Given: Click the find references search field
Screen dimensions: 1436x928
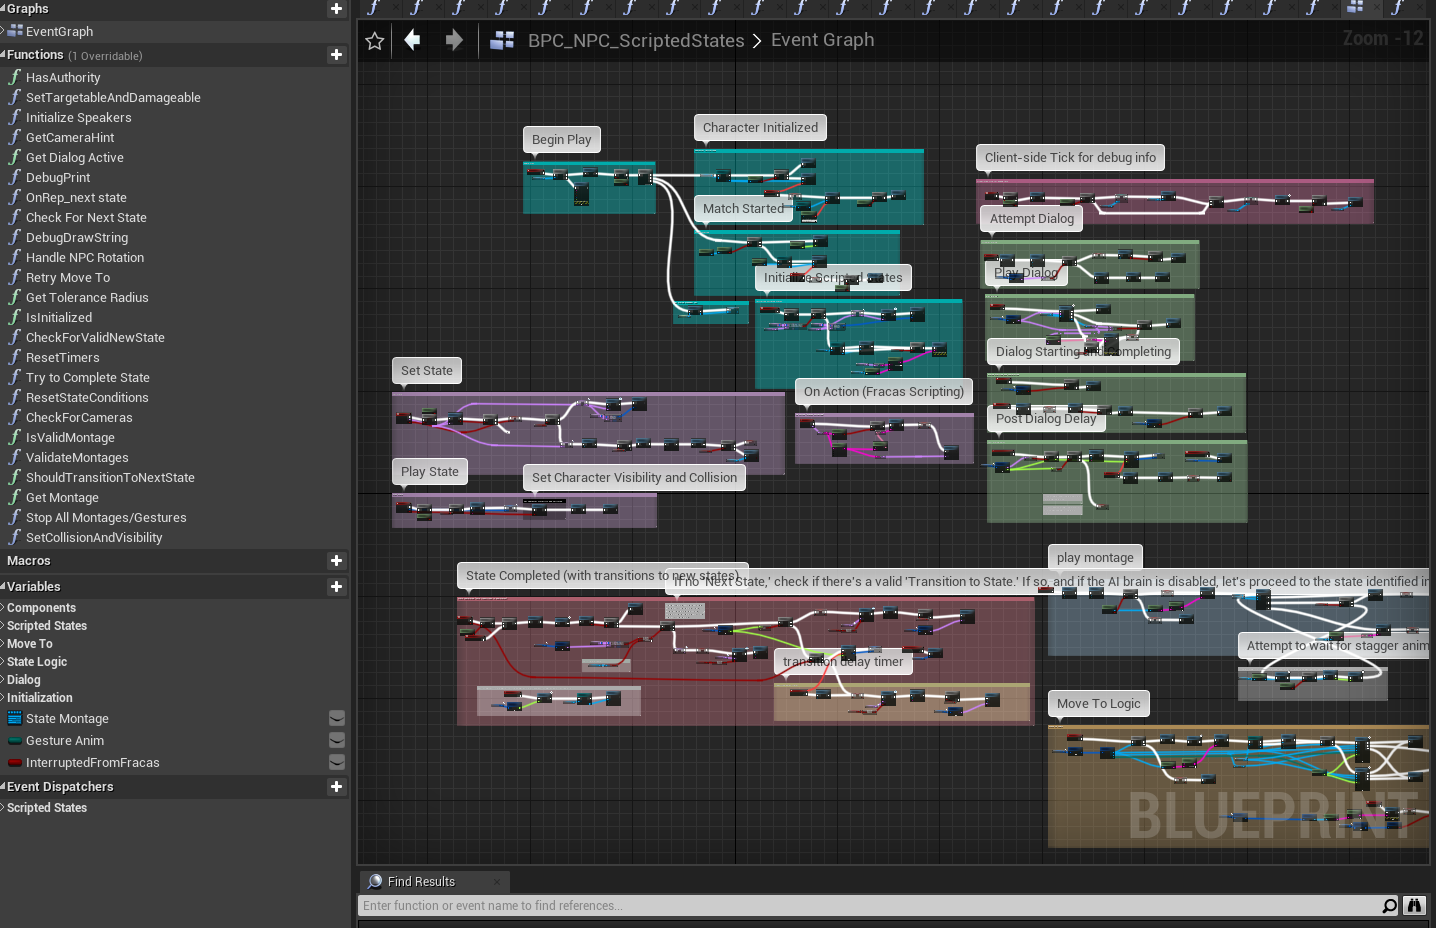Looking at the screenshot, I should click(x=868, y=906).
